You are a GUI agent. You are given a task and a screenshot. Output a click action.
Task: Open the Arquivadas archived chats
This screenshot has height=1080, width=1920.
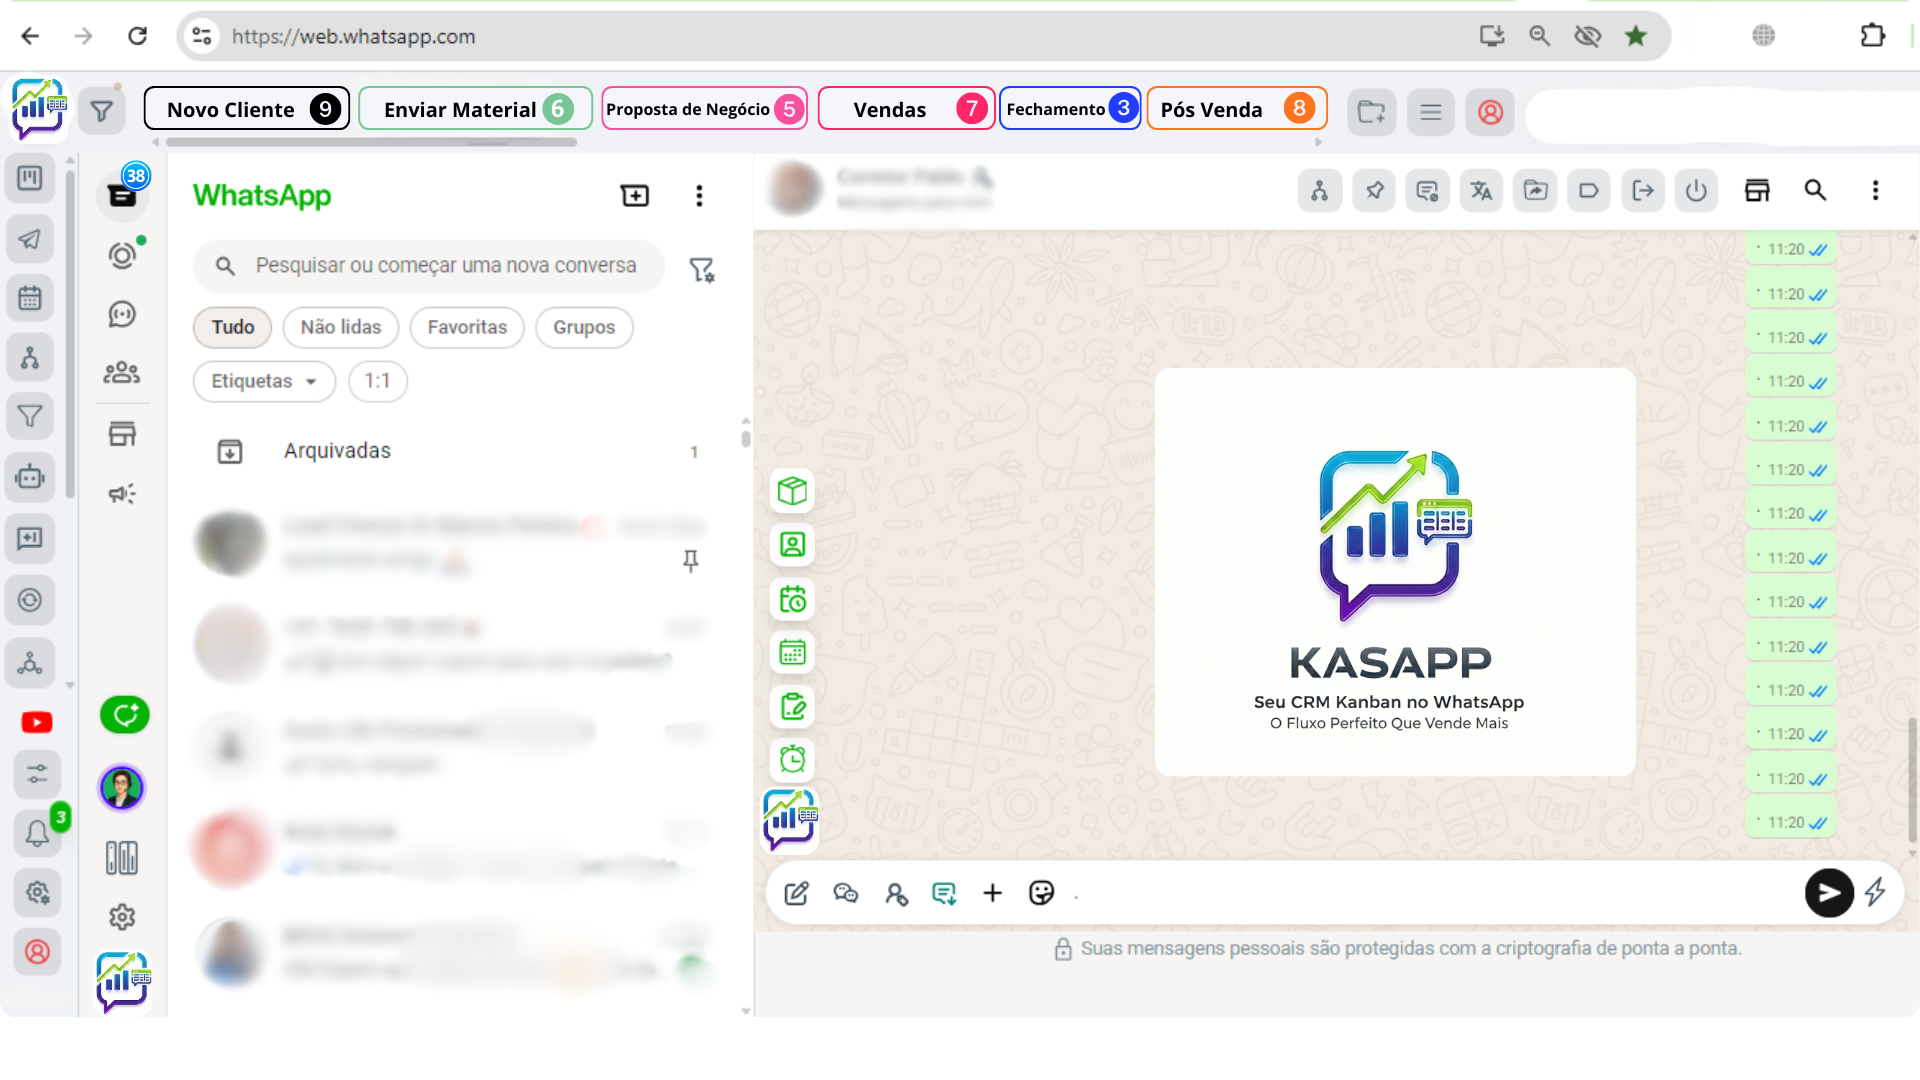point(337,451)
